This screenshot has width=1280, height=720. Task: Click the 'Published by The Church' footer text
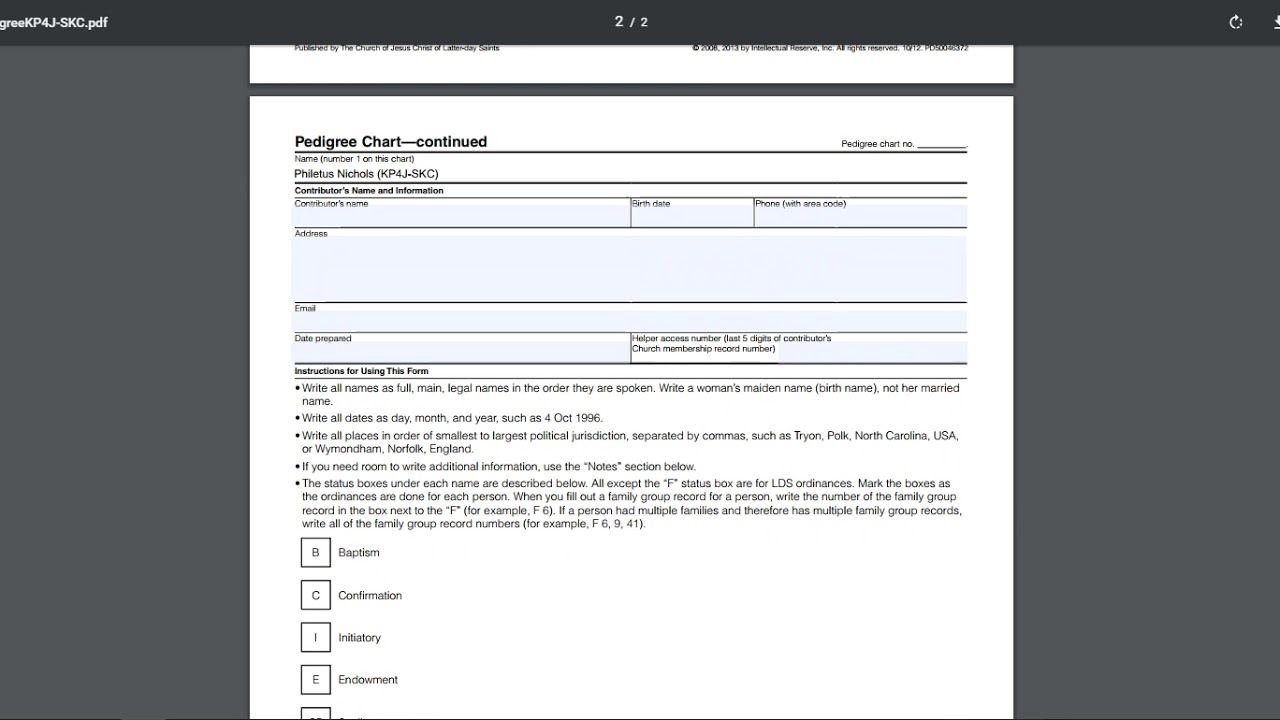pos(397,48)
